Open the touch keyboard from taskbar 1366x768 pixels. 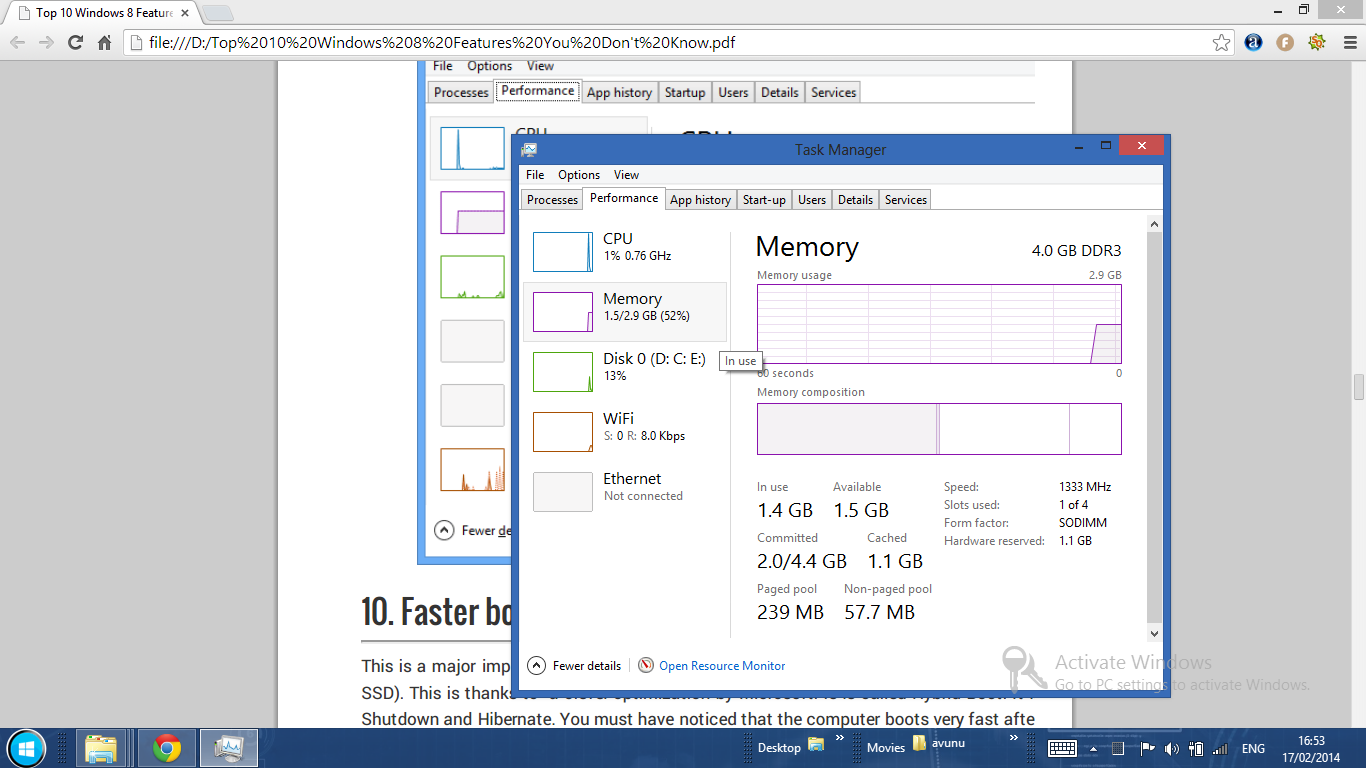[x=1062, y=748]
